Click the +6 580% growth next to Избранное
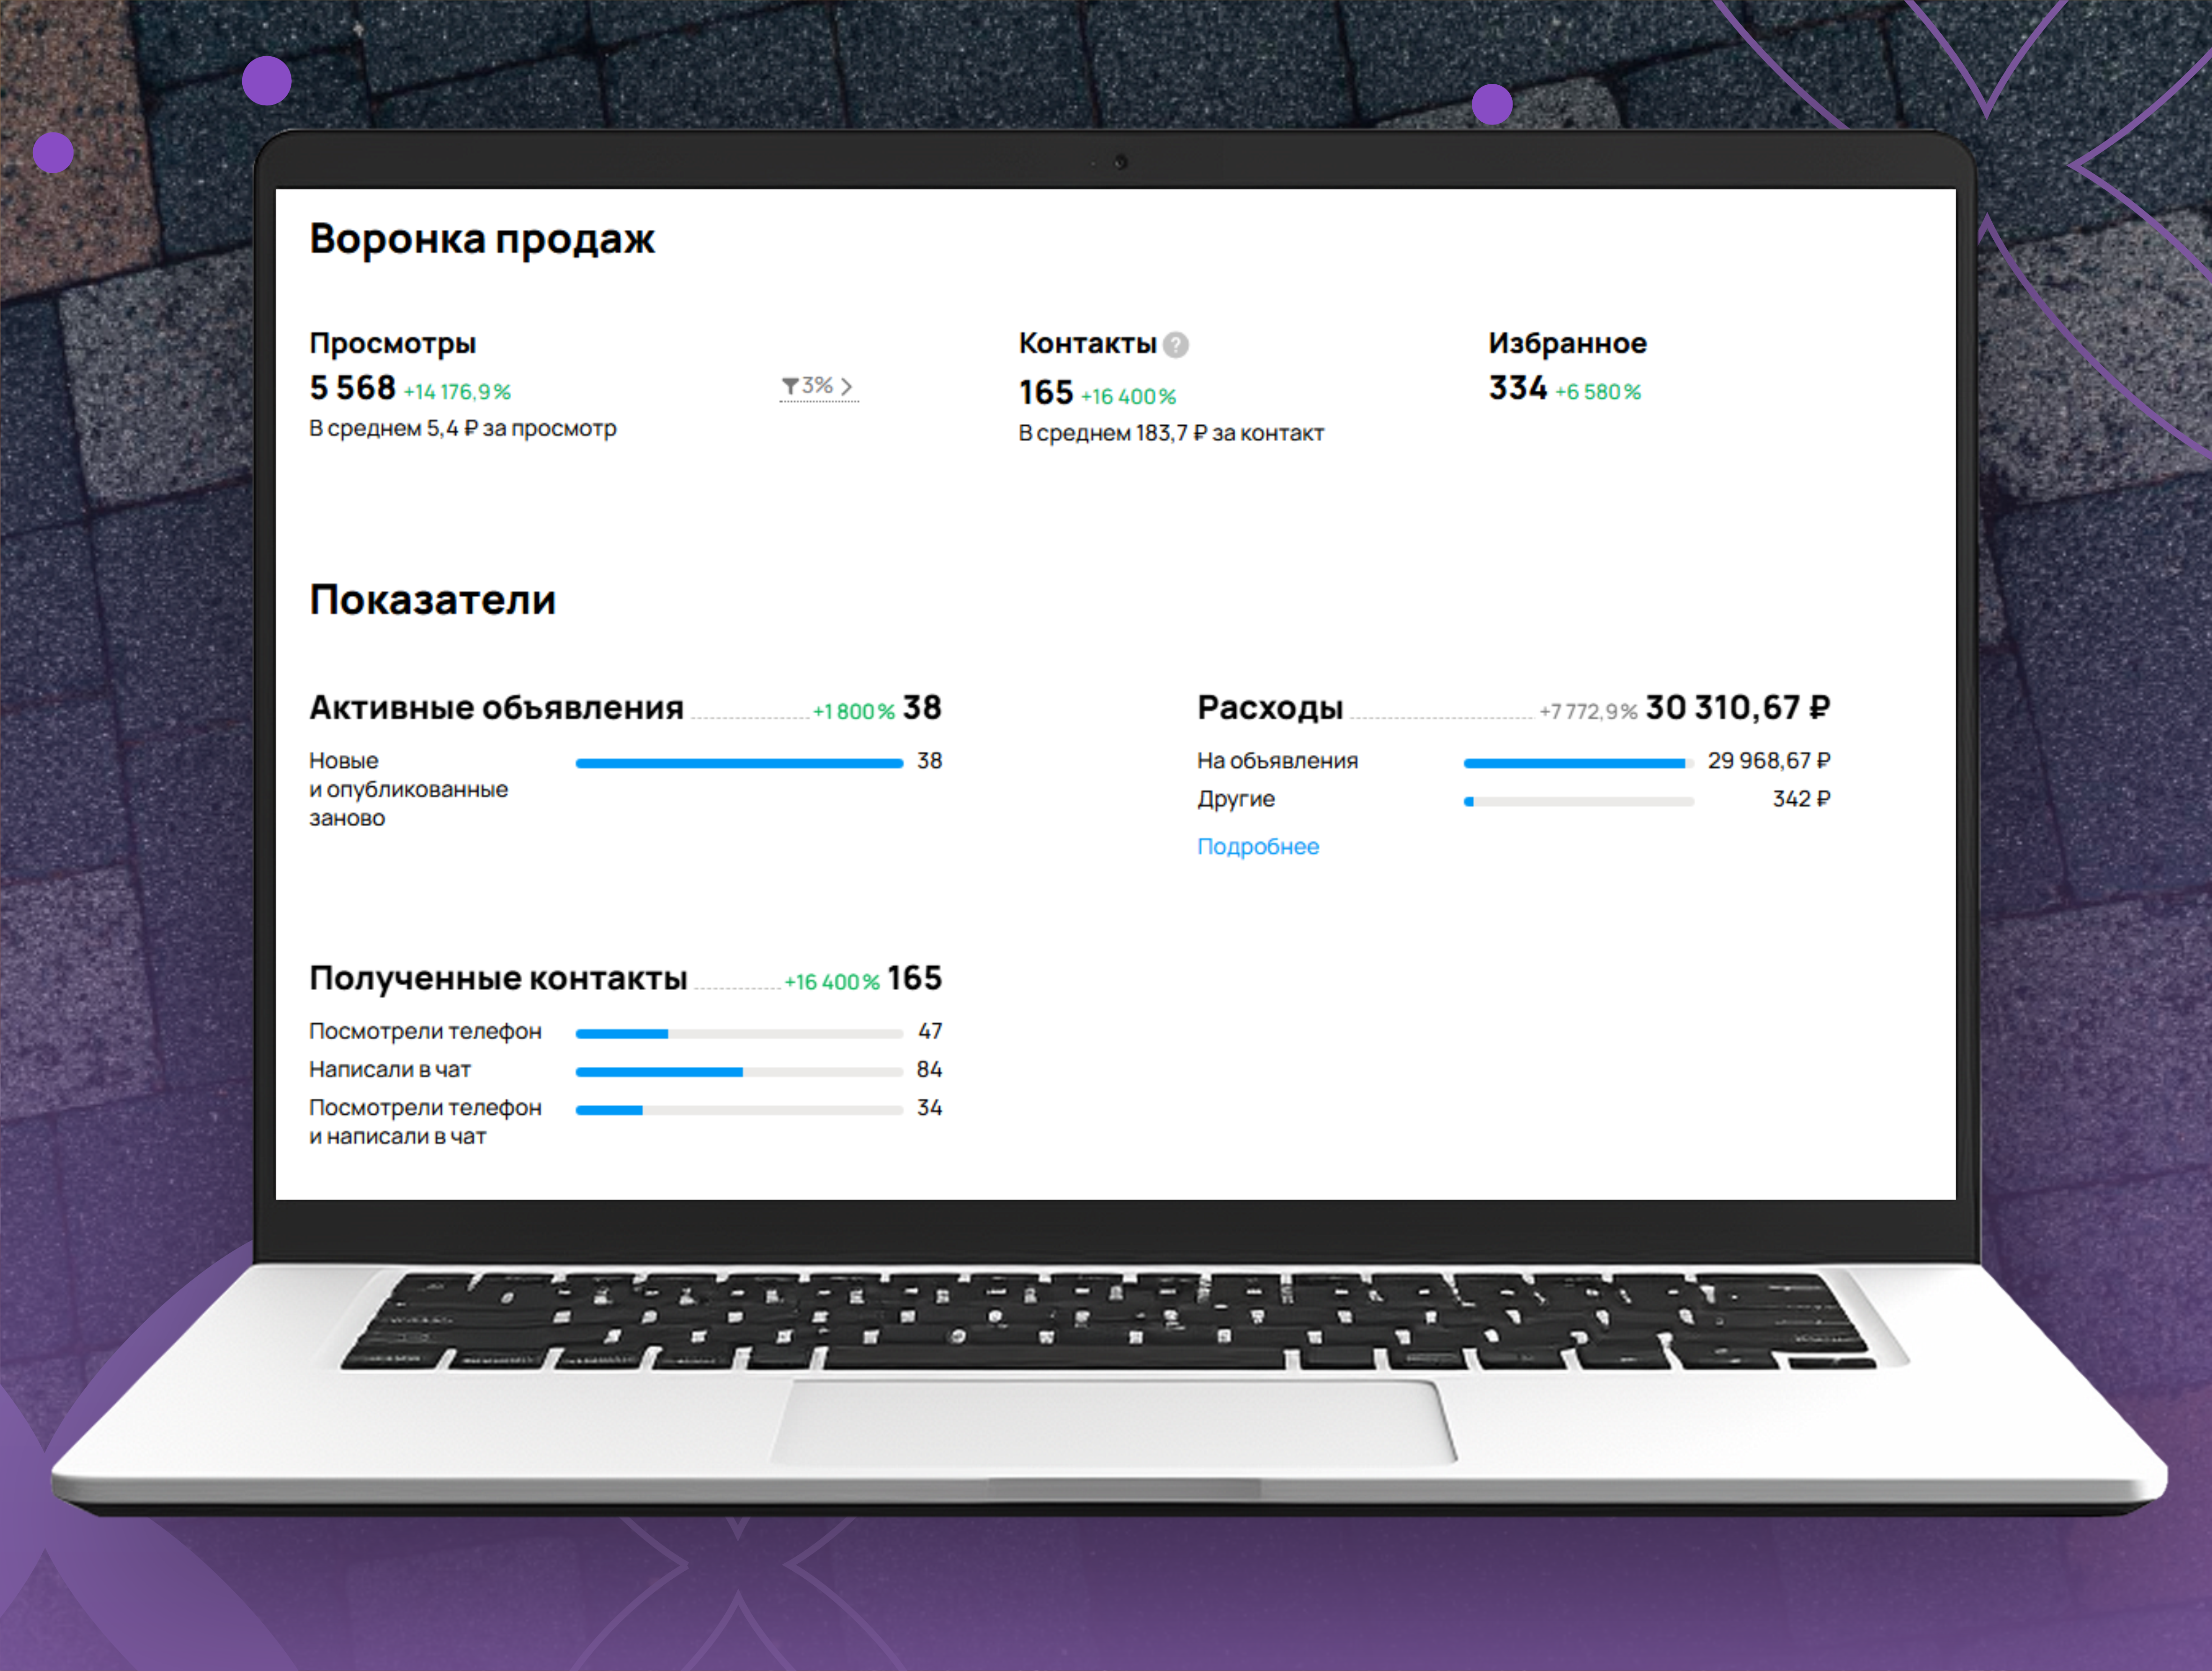The image size is (2212, 1671). (1598, 392)
